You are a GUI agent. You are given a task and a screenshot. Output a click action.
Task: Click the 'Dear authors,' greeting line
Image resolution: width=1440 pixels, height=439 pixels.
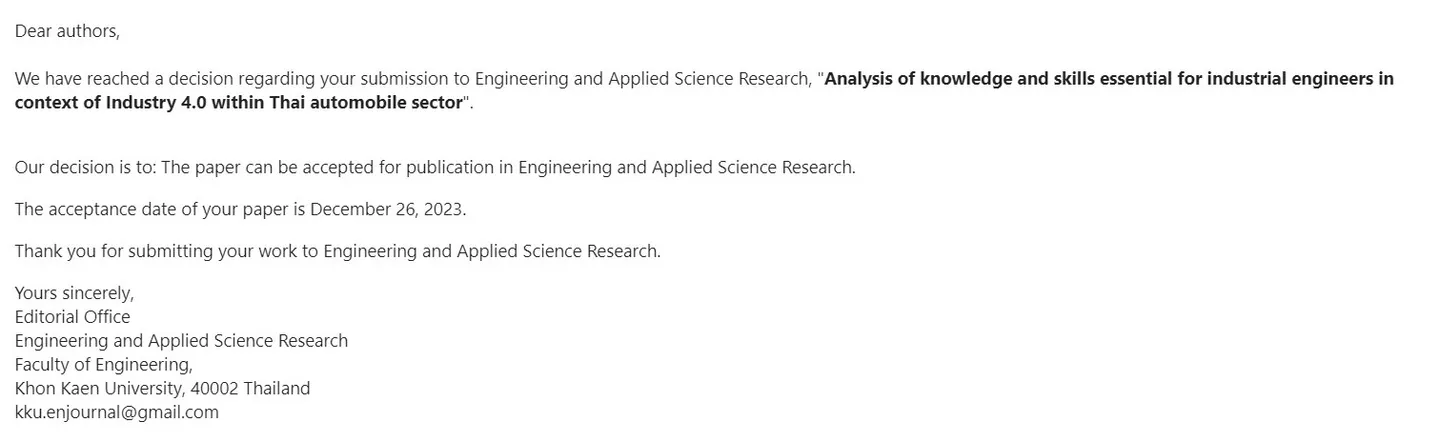[67, 31]
